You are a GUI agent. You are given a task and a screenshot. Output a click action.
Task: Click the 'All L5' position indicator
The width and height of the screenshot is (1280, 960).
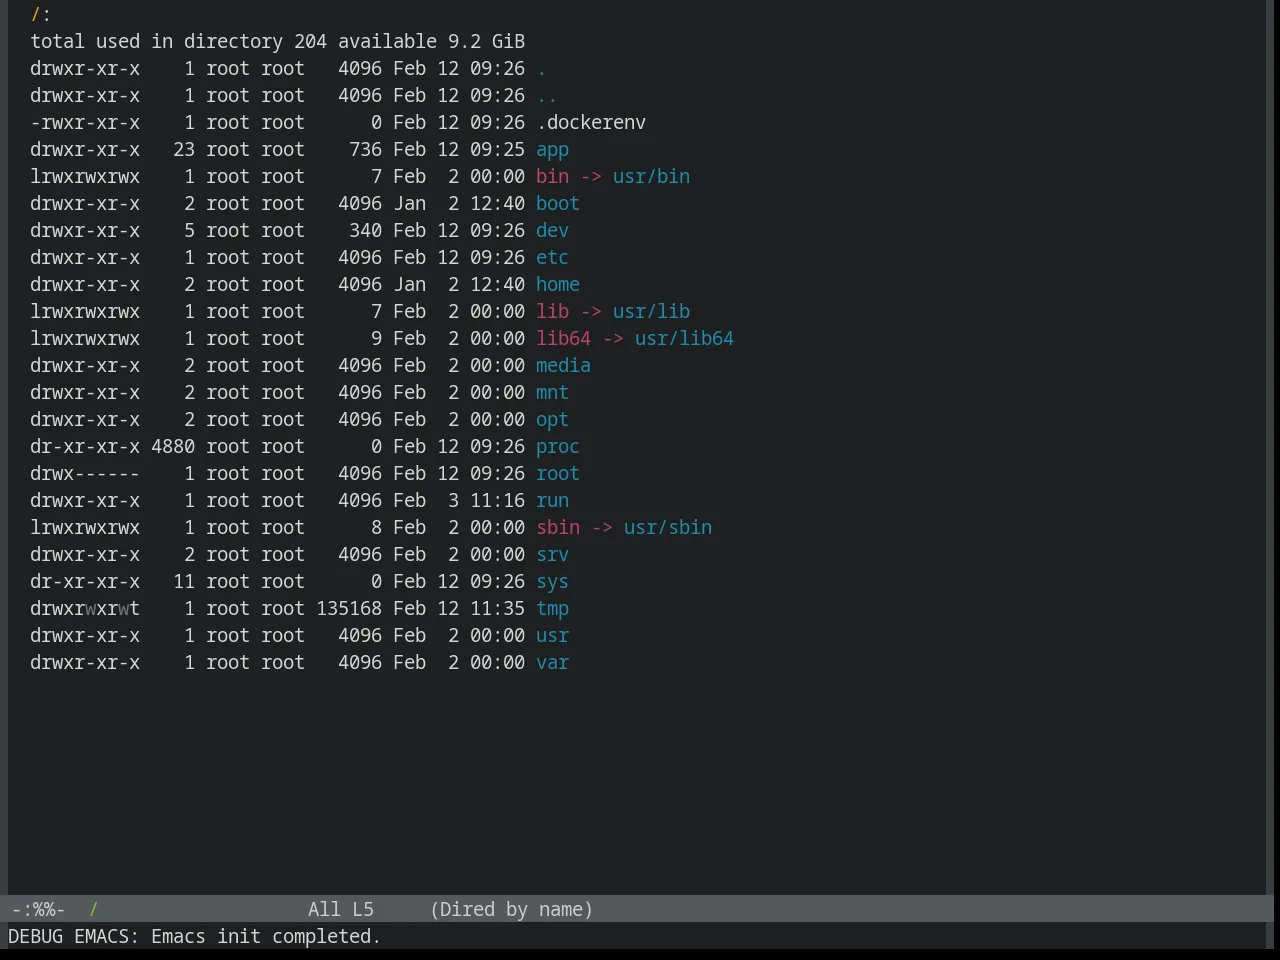341,909
